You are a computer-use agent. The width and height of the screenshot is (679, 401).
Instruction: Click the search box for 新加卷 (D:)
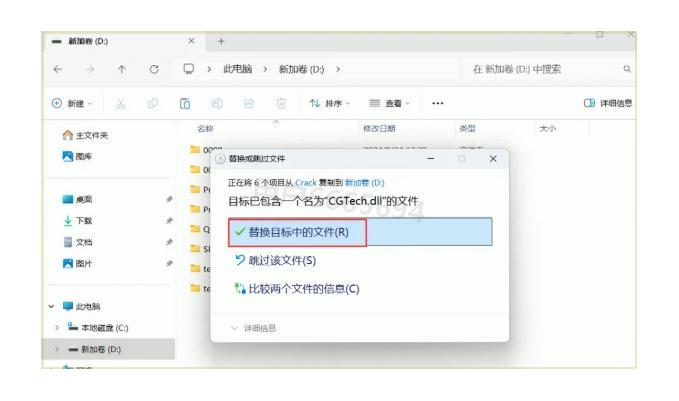point(549,69)
